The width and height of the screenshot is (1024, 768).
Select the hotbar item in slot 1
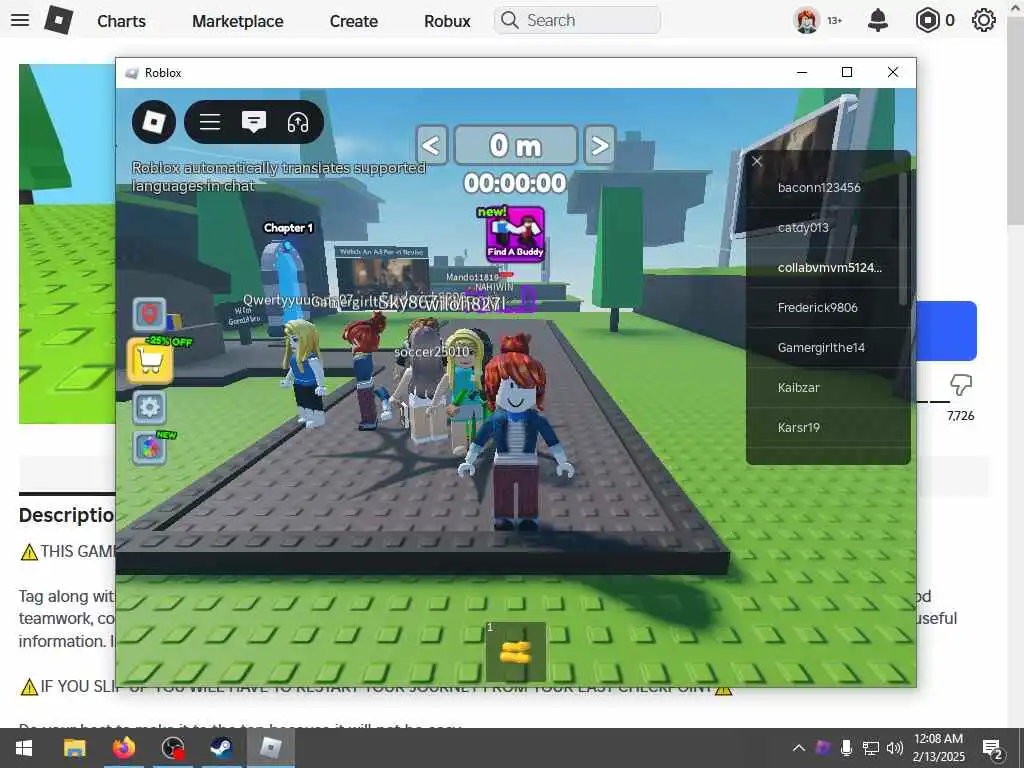[515, 652]
